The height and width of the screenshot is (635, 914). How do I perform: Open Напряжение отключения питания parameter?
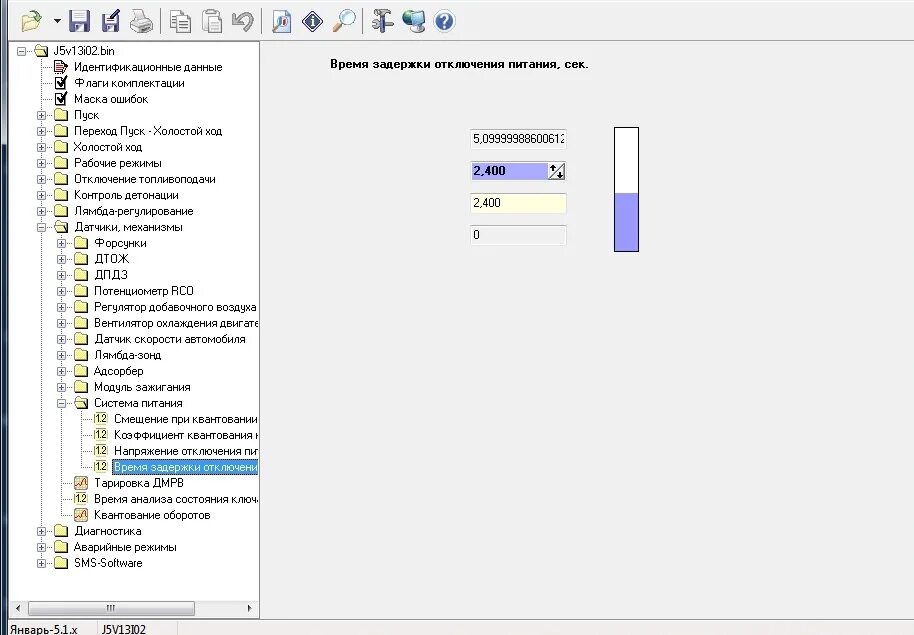tap(185, 451)
